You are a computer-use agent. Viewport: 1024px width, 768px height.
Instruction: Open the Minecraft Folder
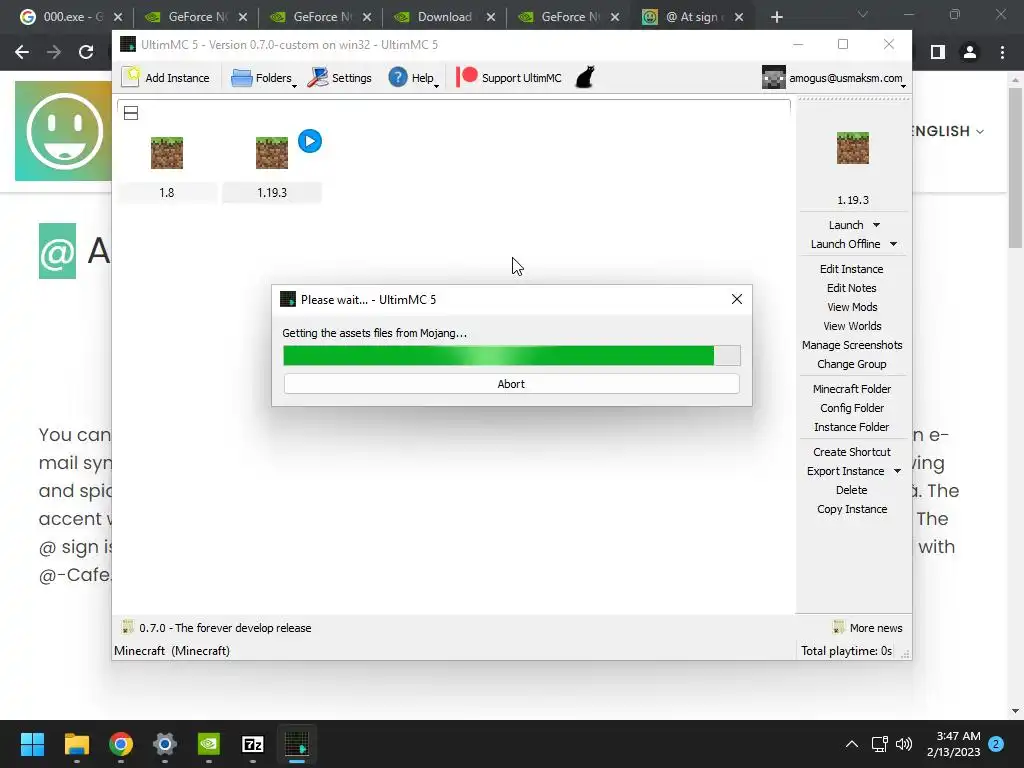pos(852,389)
